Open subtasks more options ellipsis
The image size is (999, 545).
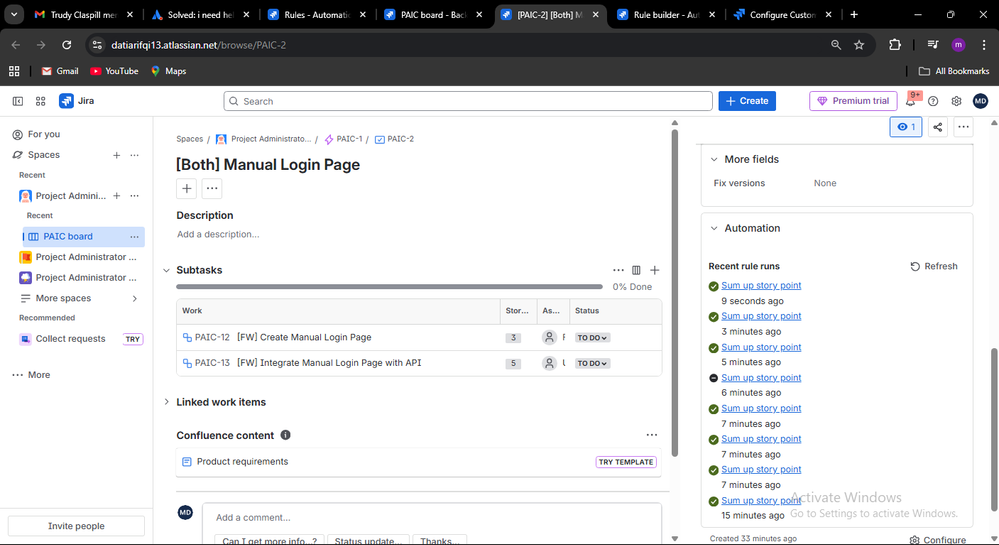[618, 270]
